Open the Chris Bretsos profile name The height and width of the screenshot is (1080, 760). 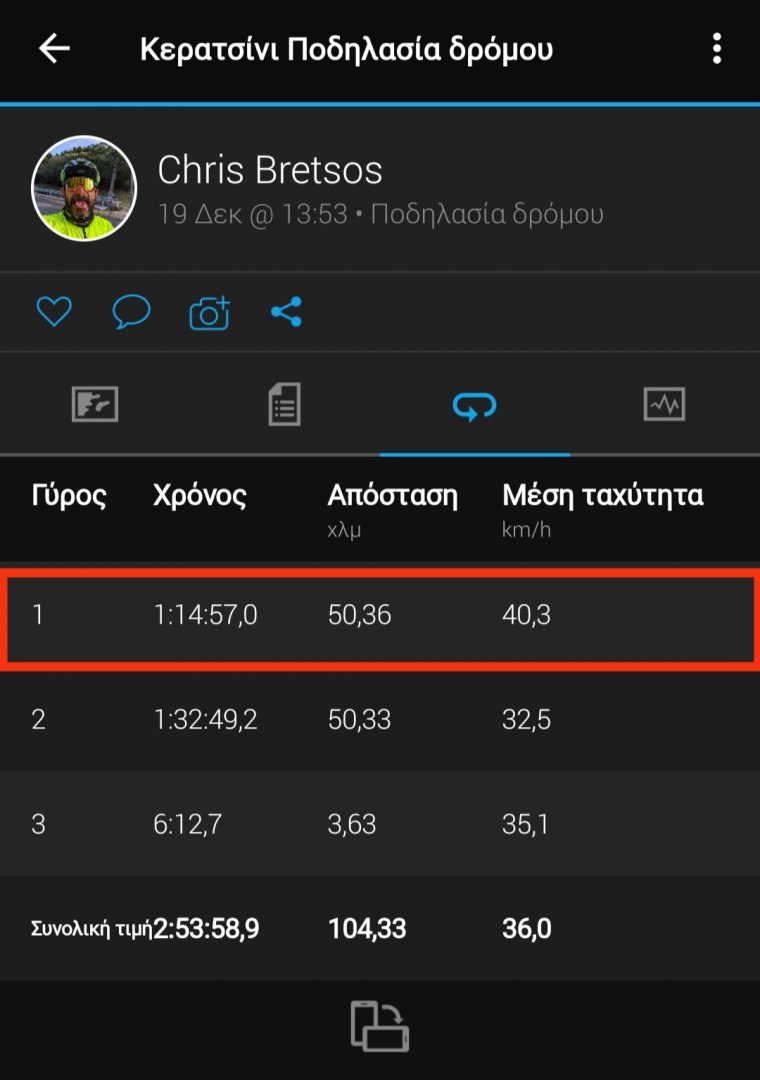click(270, 171)
